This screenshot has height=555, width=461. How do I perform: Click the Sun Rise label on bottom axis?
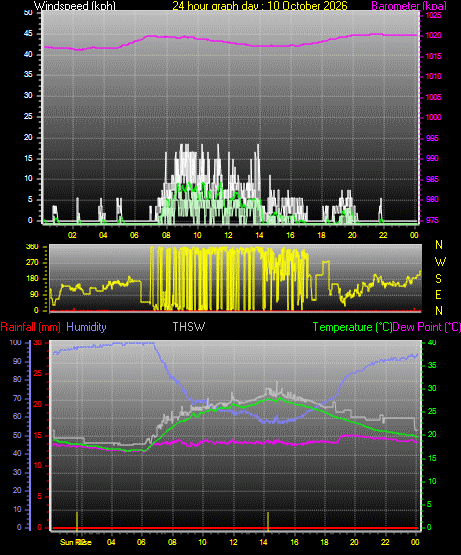(76, 542)
